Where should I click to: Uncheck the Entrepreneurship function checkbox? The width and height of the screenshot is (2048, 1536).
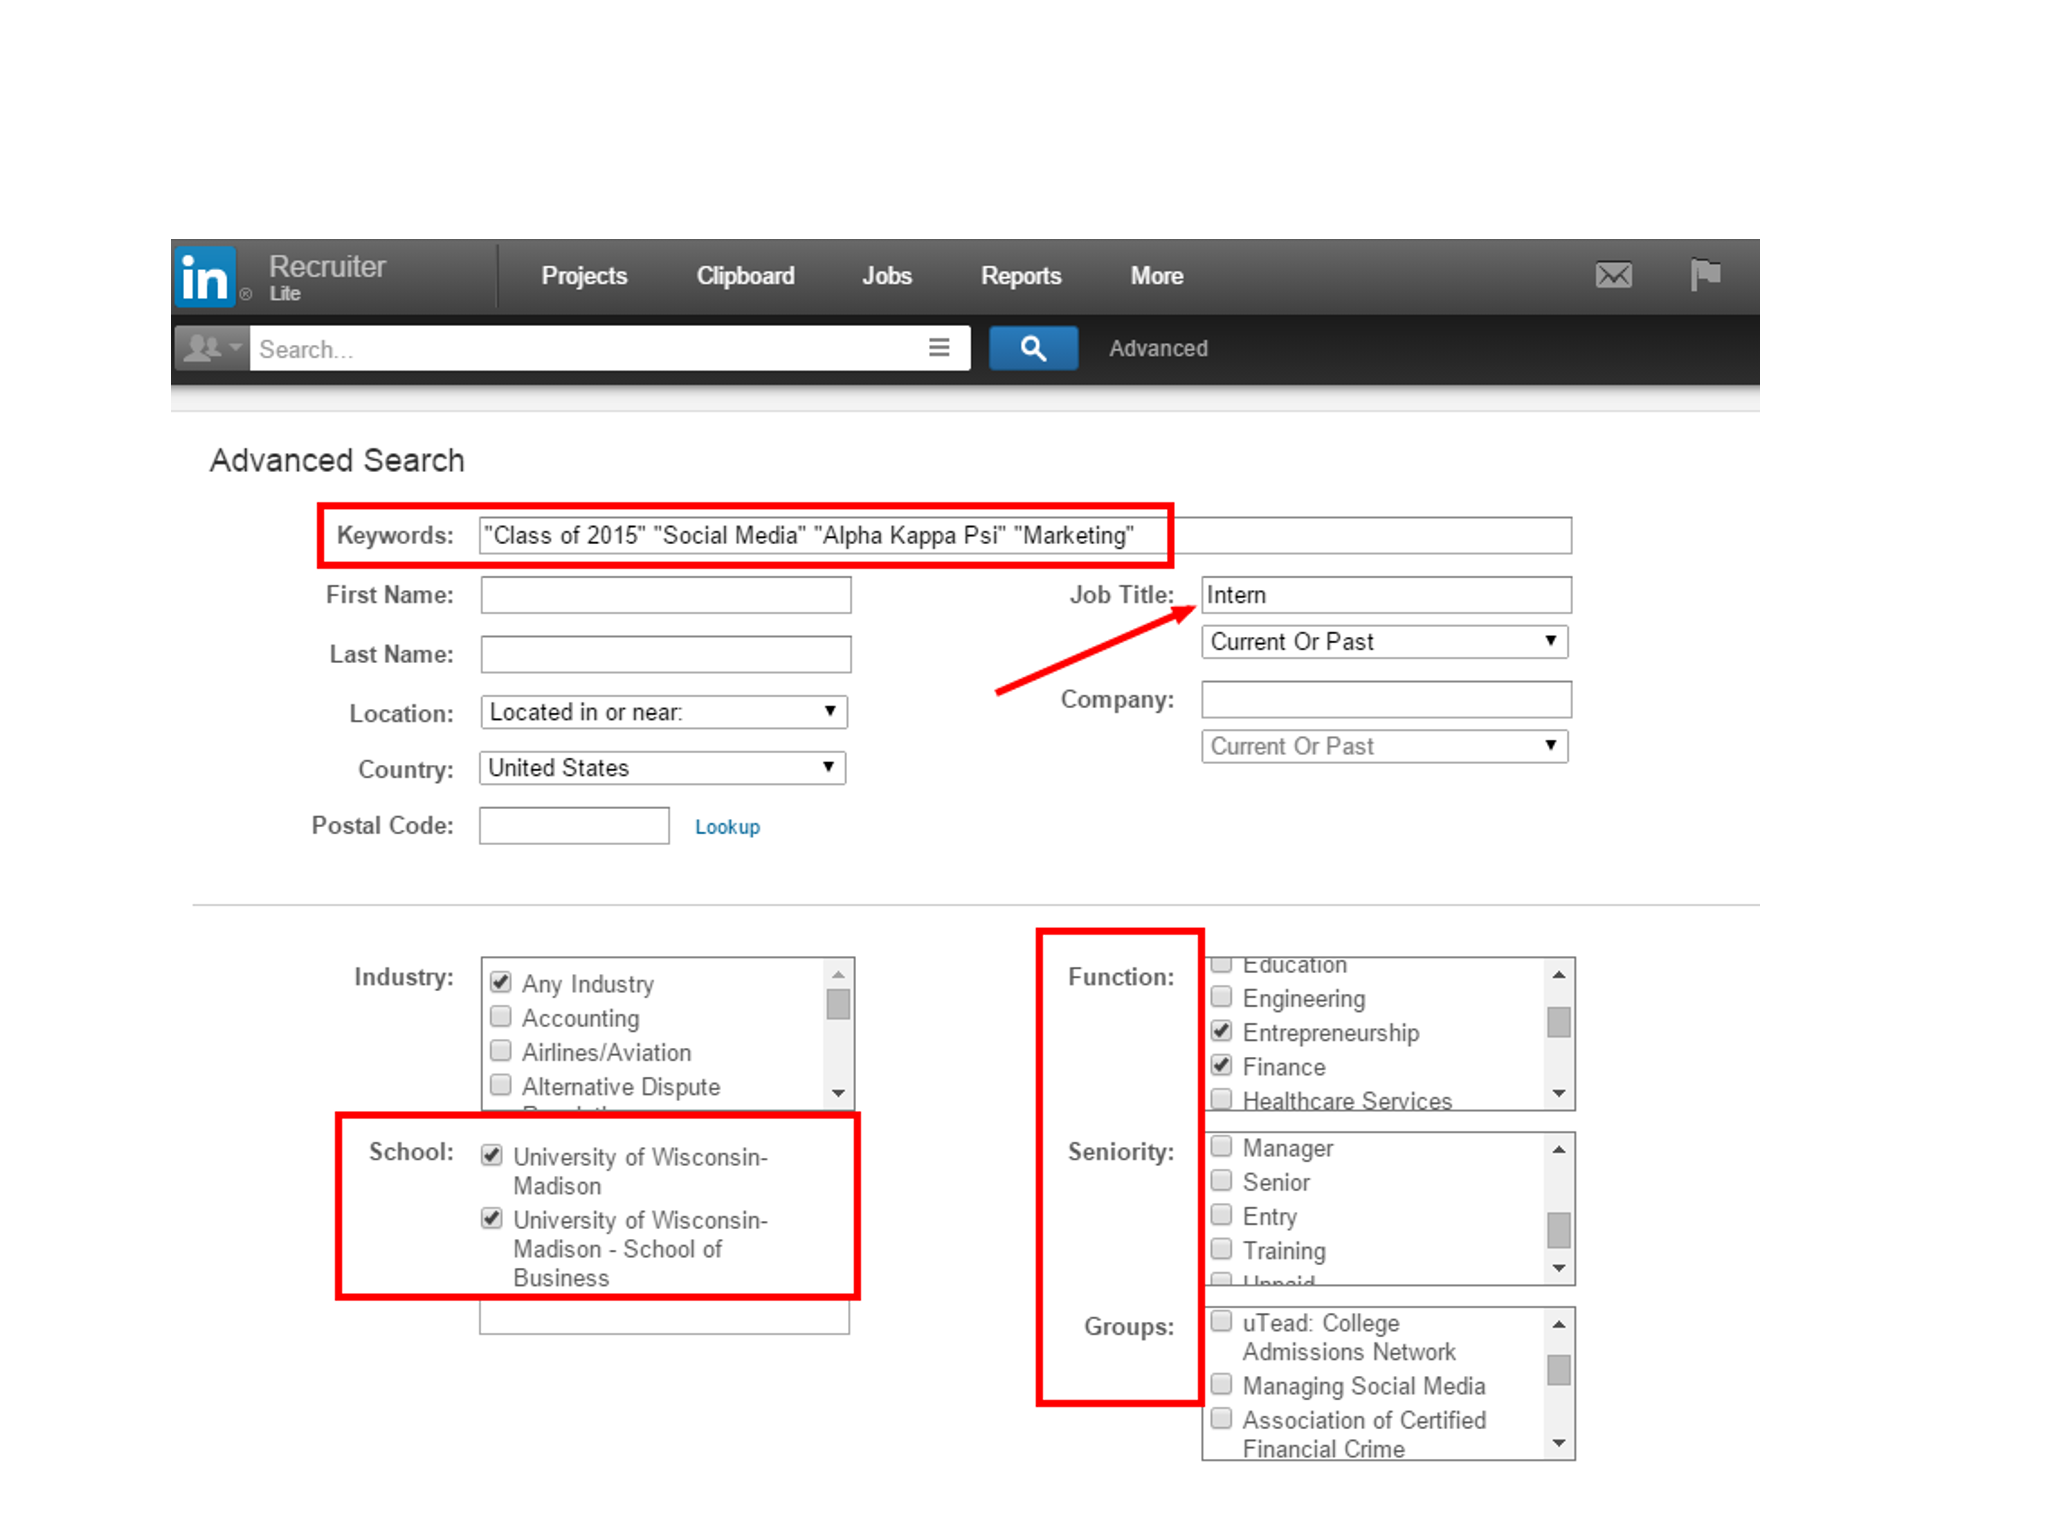(x=1221, y=1031)
